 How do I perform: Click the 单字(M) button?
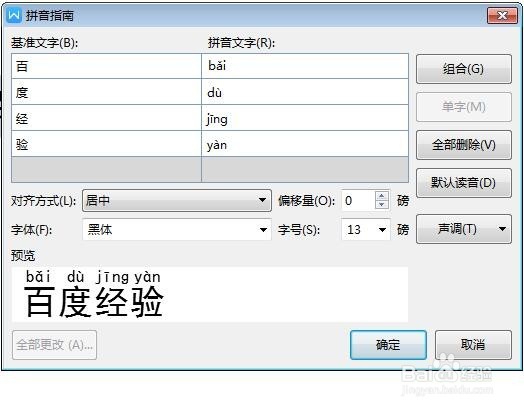tap(464, 107)
